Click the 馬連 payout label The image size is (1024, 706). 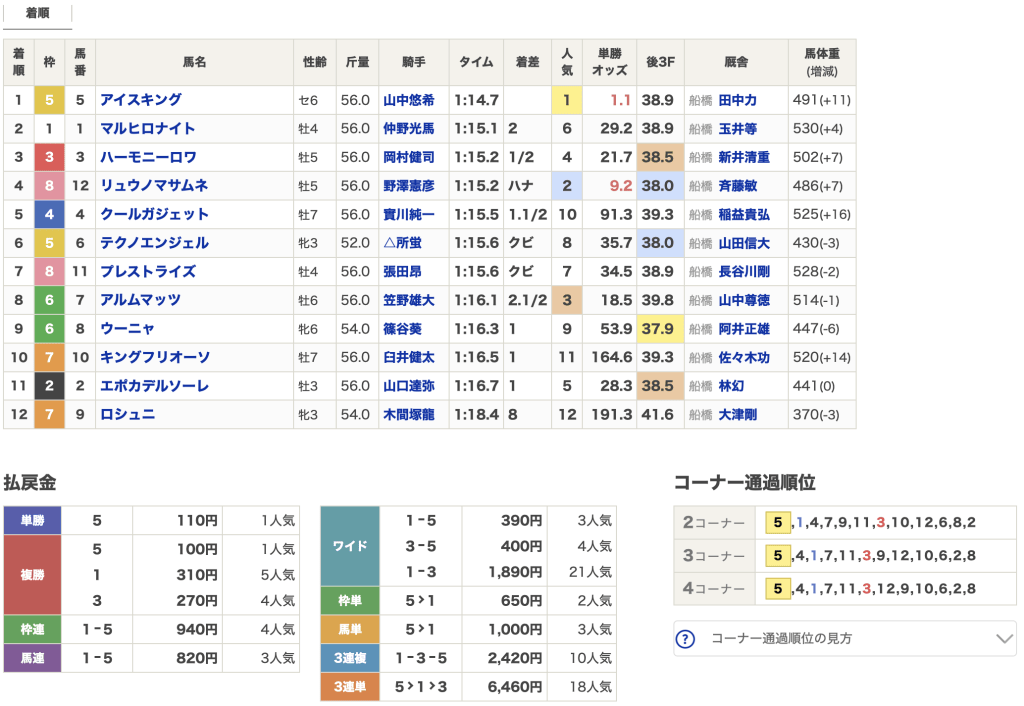[32, 658]
